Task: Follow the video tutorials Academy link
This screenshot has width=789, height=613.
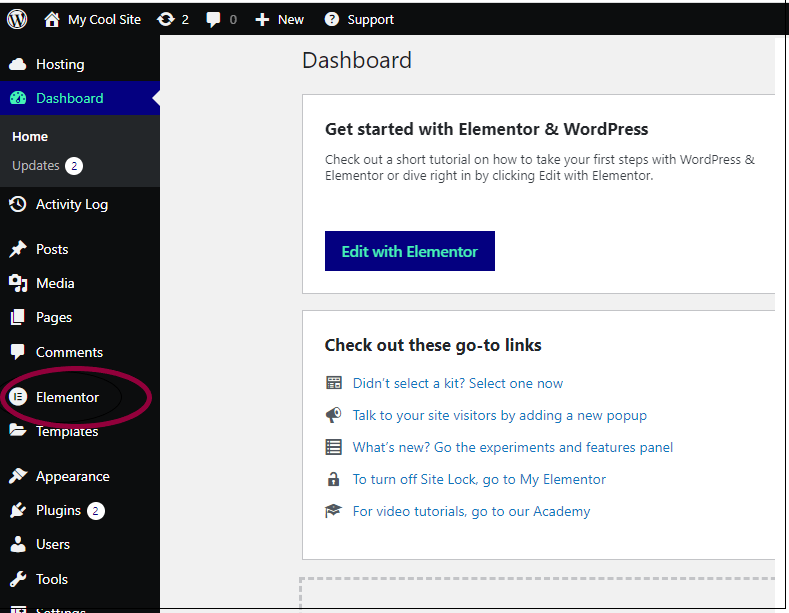Action: click(471, 511)
